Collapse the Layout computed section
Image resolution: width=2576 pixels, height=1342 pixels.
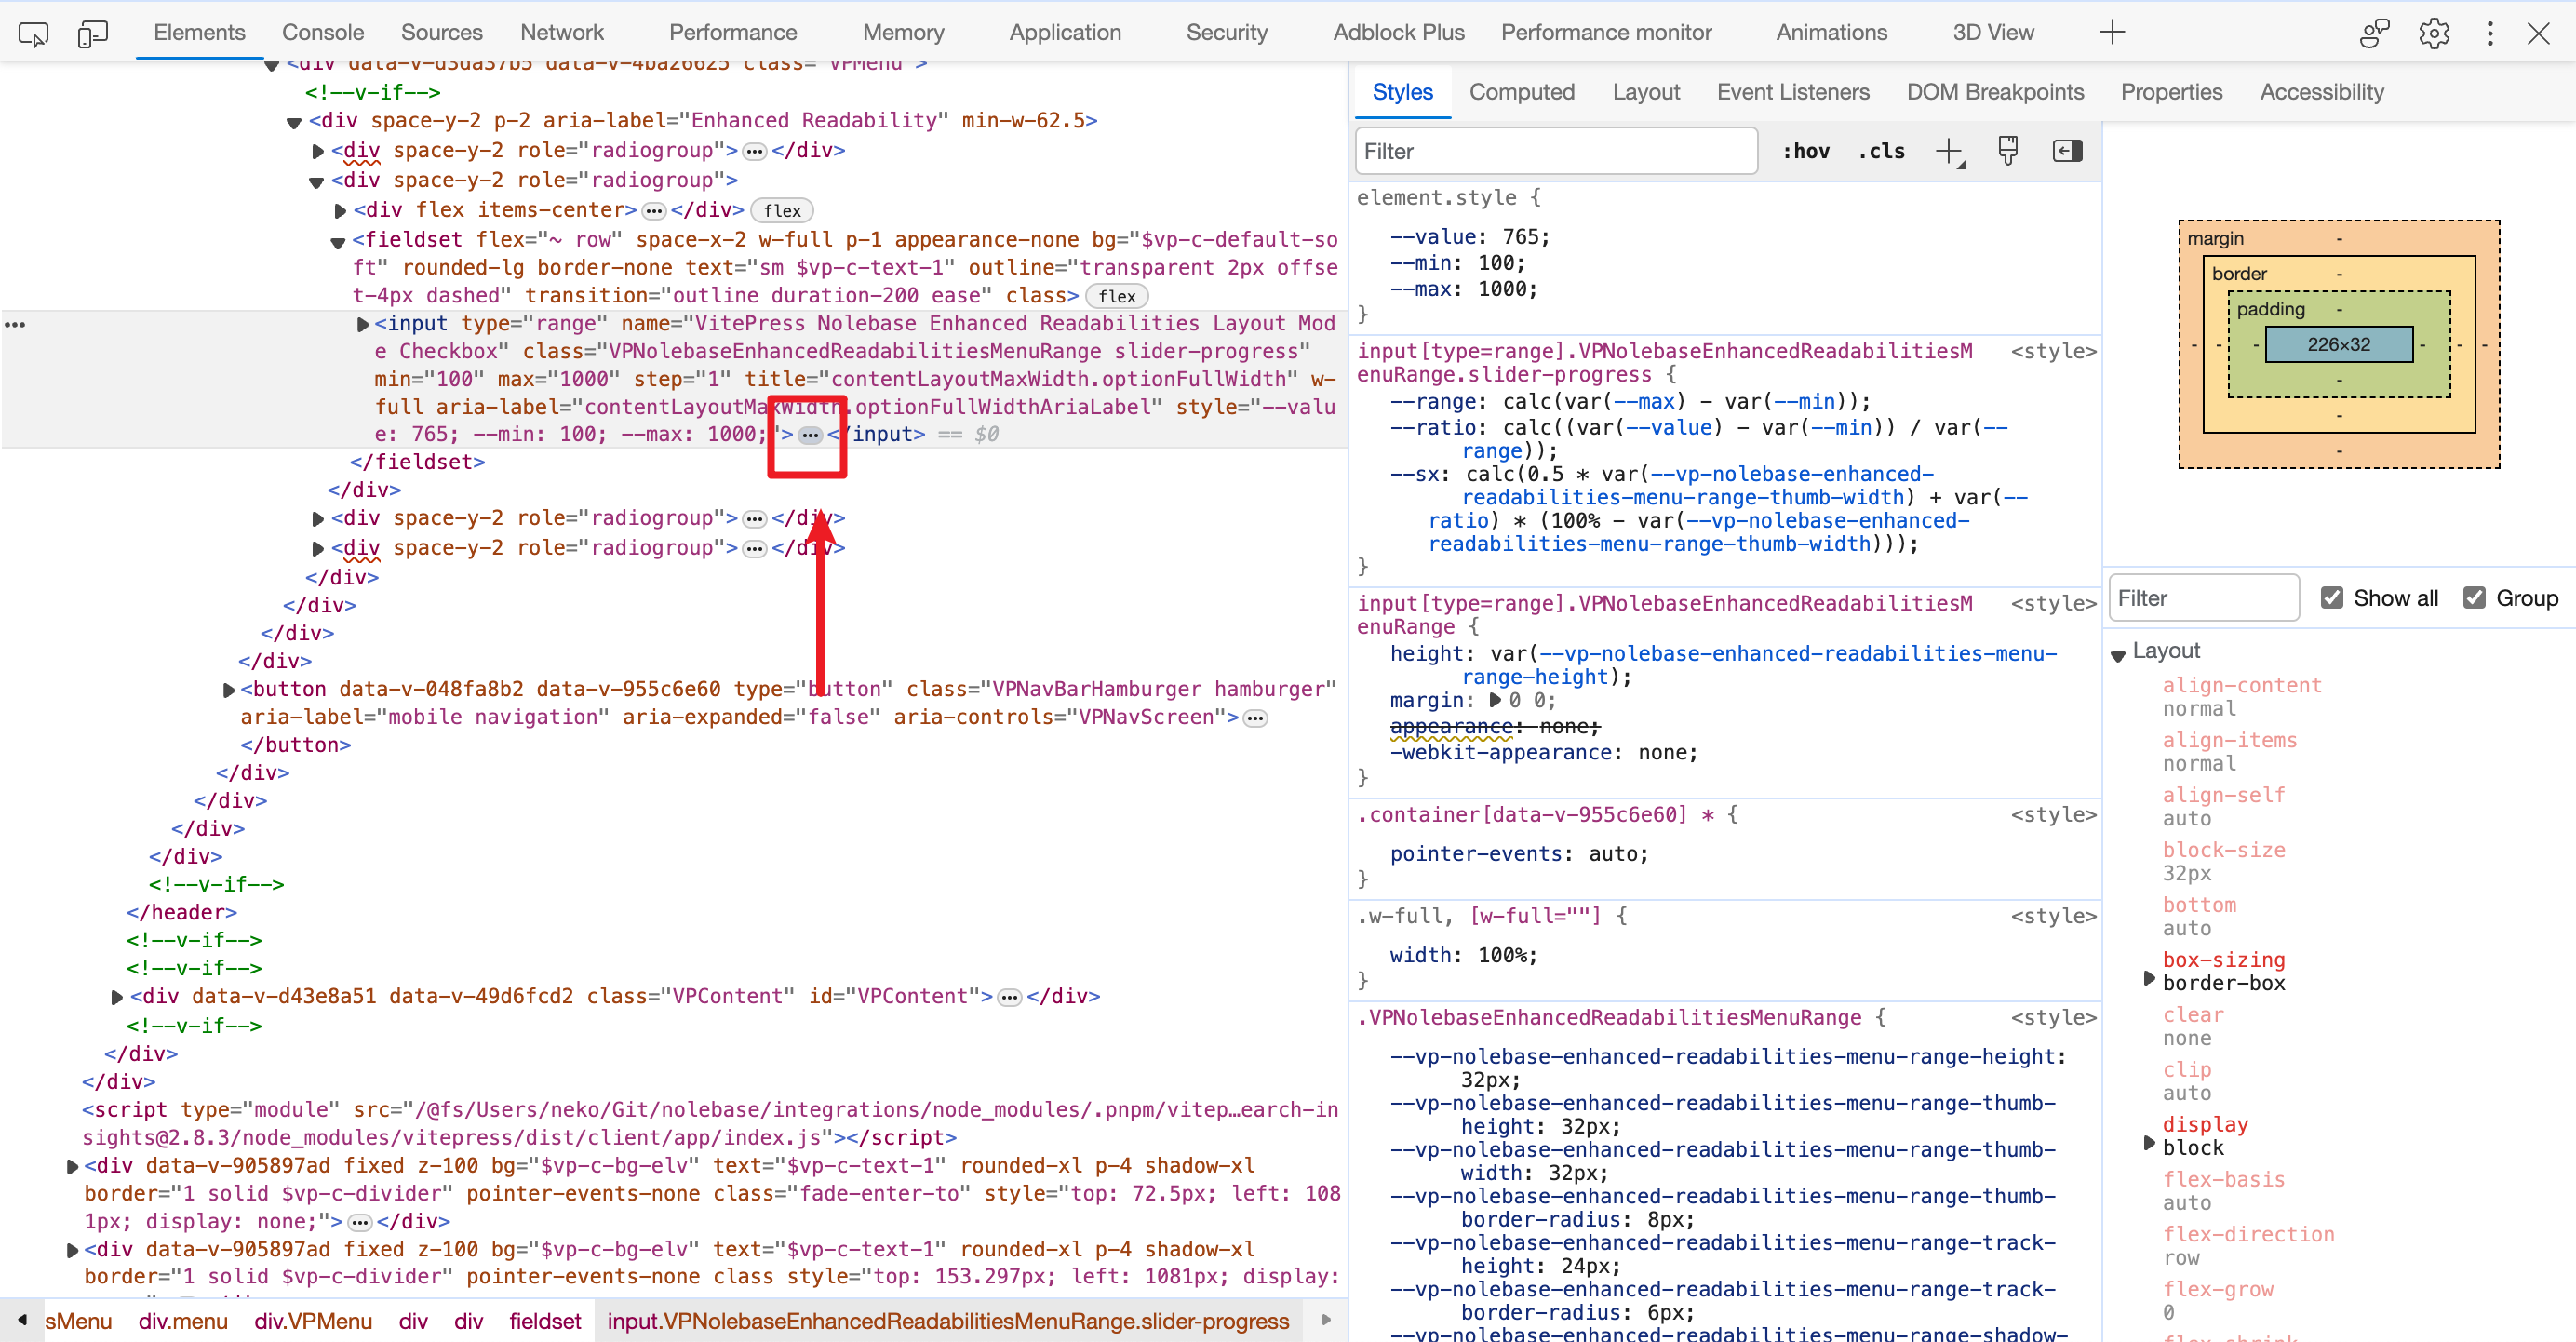pyautogui.click(x=2118, y=655)
